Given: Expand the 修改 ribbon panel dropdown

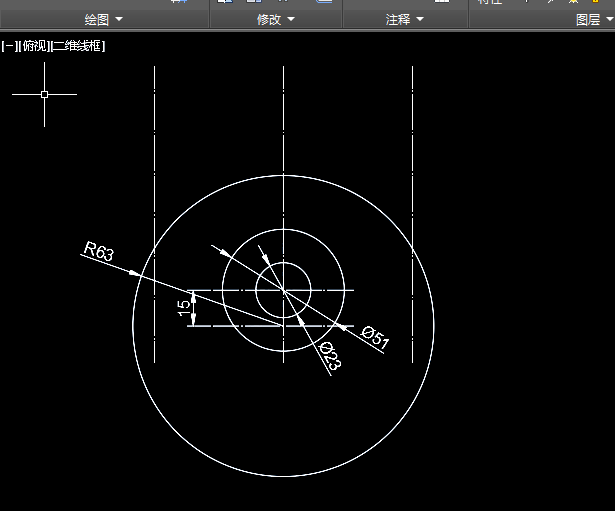Looking at the screenshot, I should [x=276, y=19].
